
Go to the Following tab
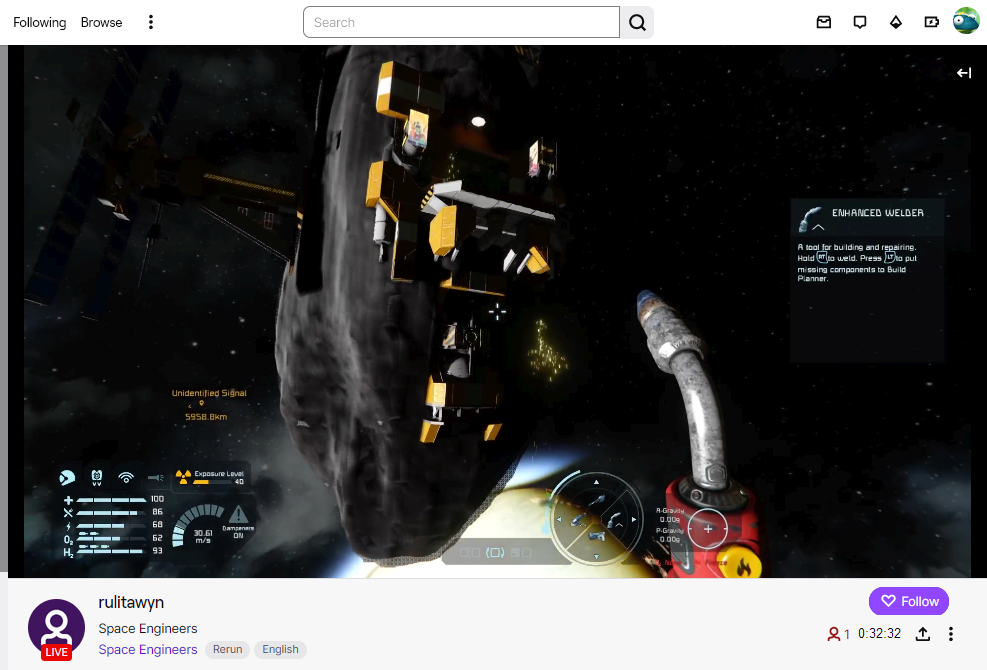pos(40,22)
